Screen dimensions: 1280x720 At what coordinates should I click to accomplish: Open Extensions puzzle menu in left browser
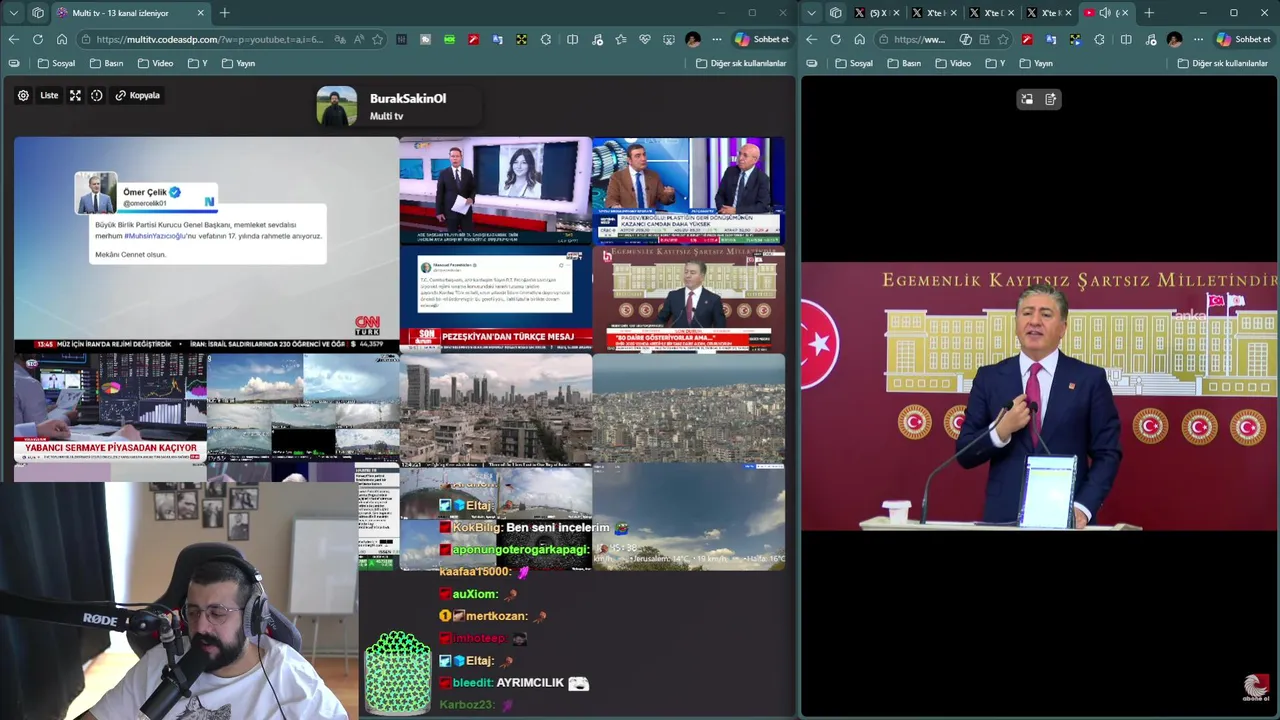pyautogui.click(x=546, y=39)
